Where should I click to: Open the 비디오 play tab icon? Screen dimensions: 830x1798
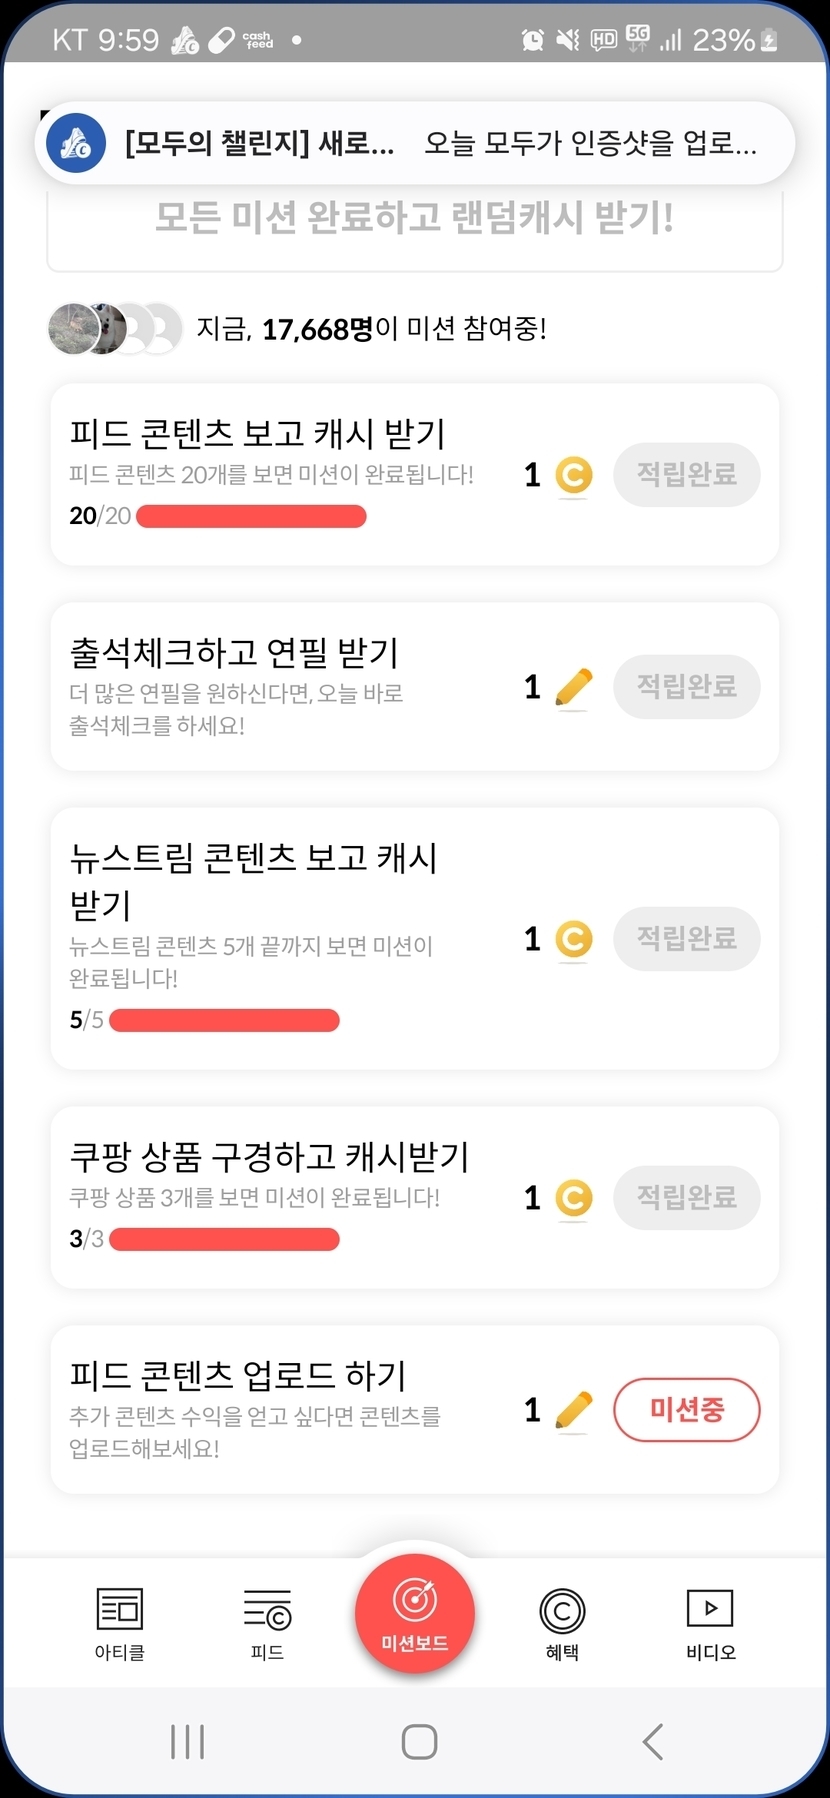[710, 1610]
